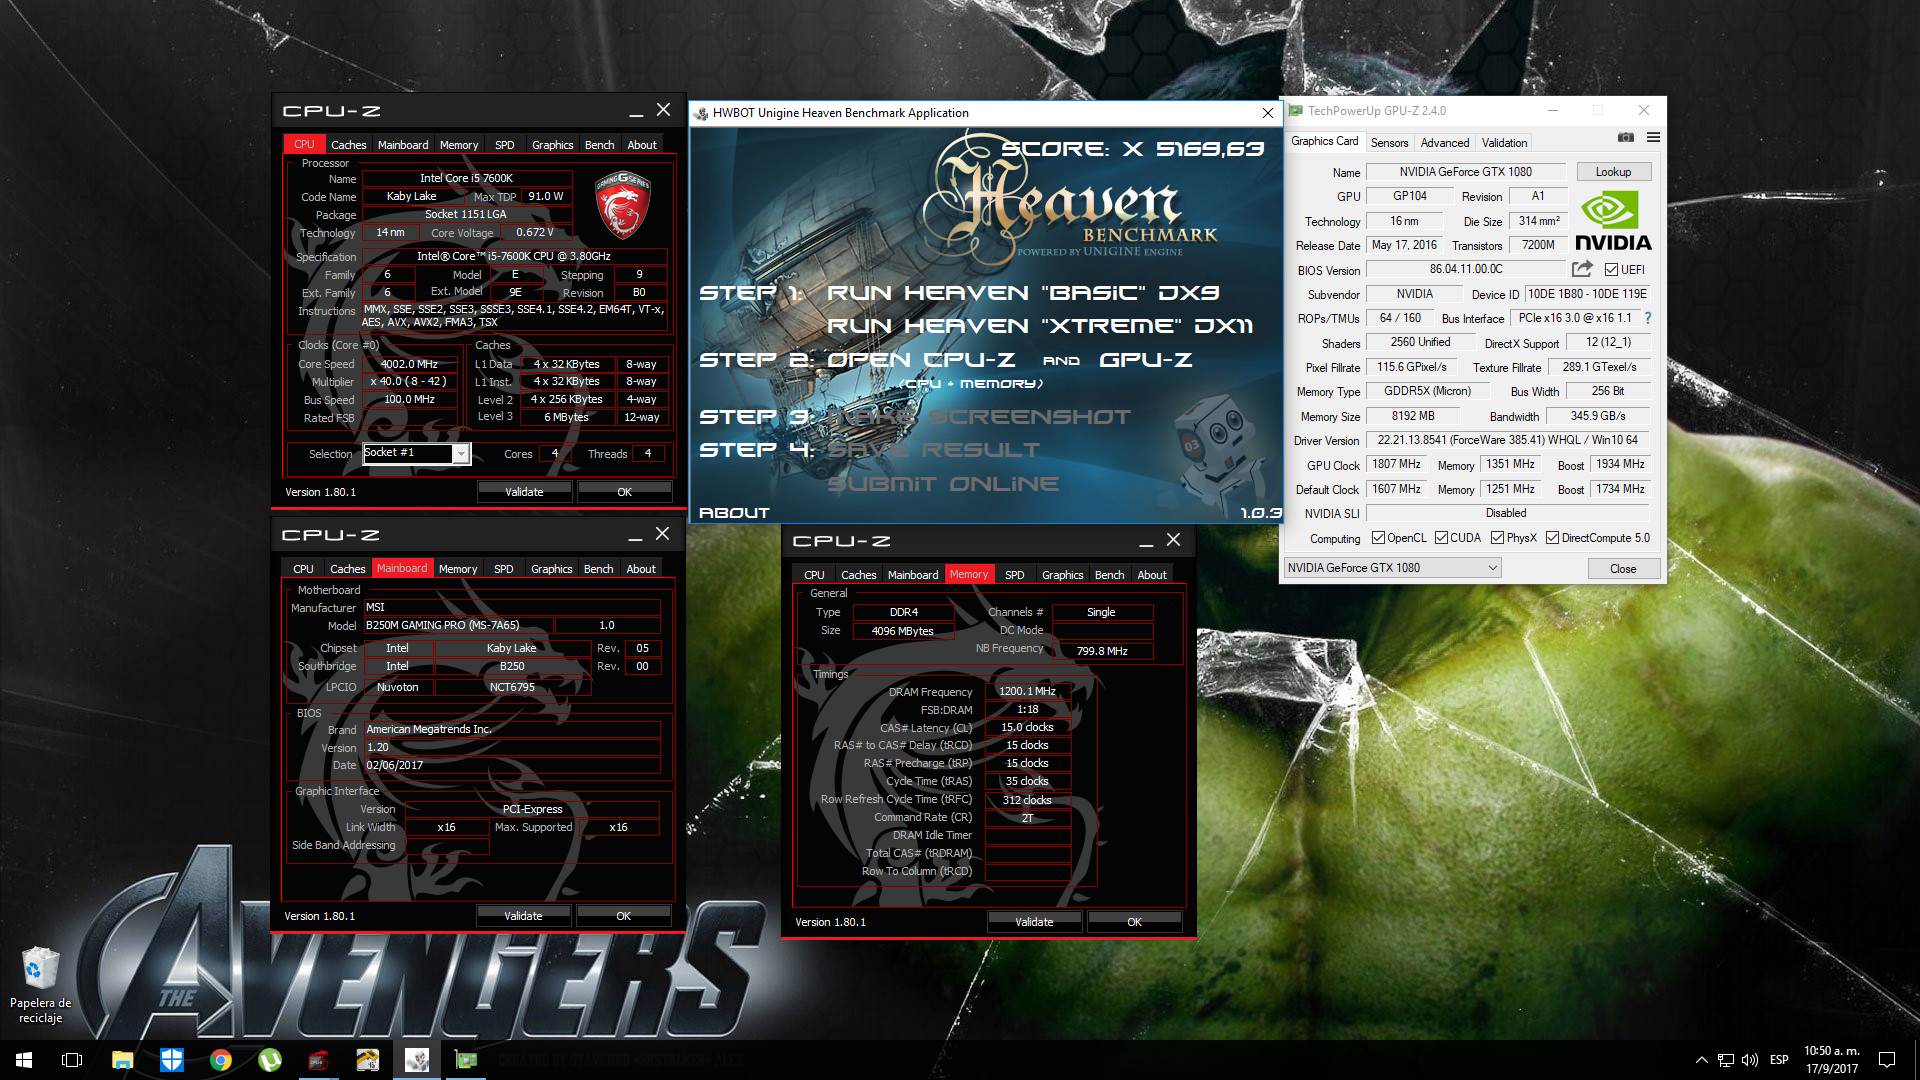Open the taskbar clock showing 10:50 a. m.
Viewport: 1920px width, 1080px height.
pyautogui.click(x=1832, y=1060)
